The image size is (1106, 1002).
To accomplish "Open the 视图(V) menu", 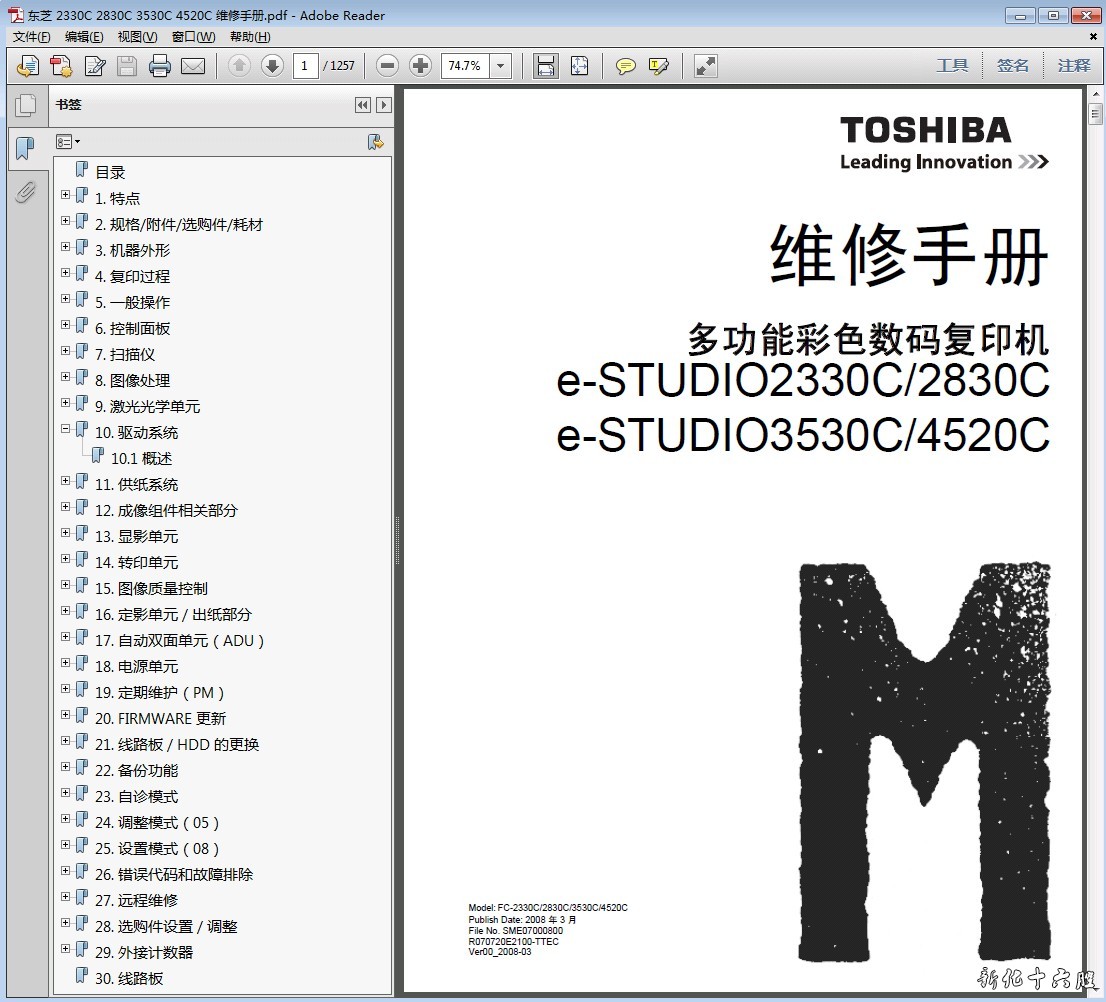I will click(x=137, y=37).
